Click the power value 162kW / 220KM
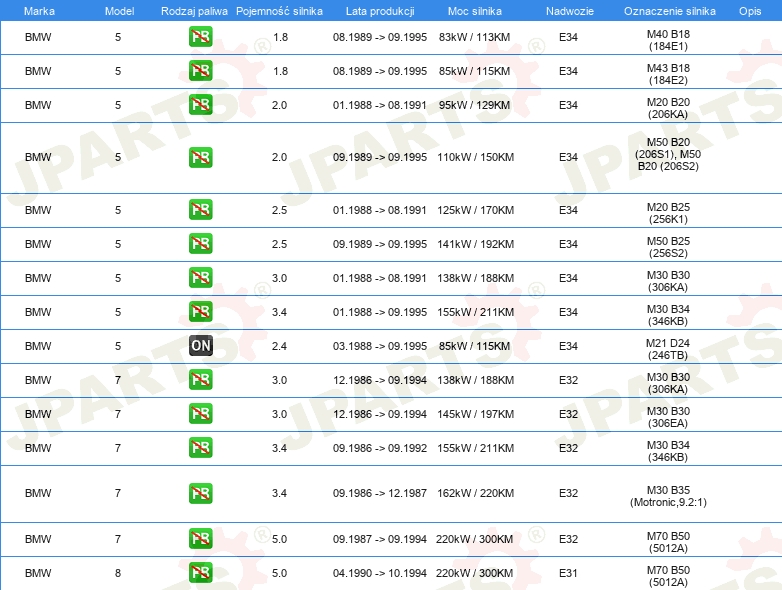 tap(475, 493)
